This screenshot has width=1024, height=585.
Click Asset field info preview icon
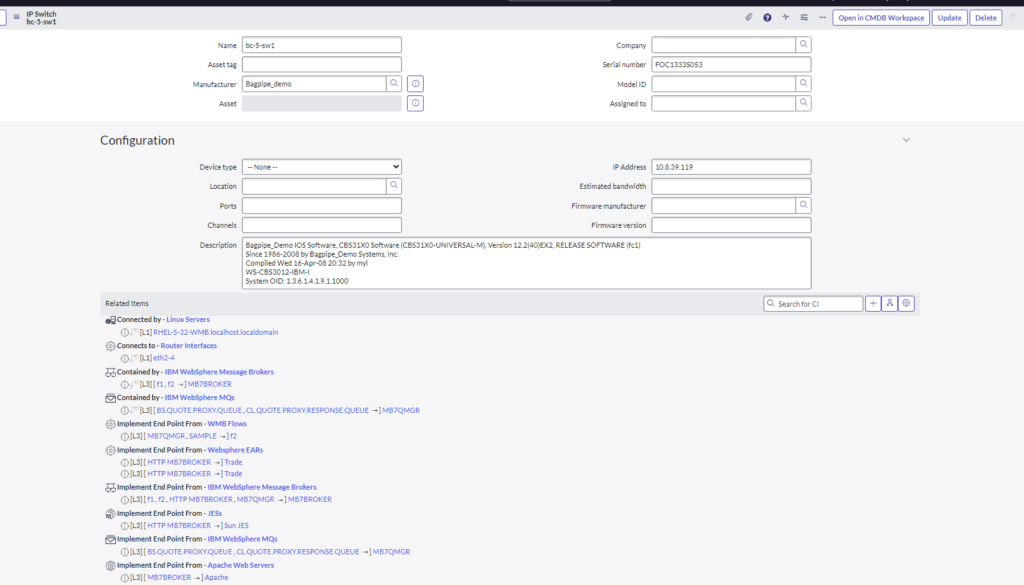pyautogui.click(x=416, y=103)
